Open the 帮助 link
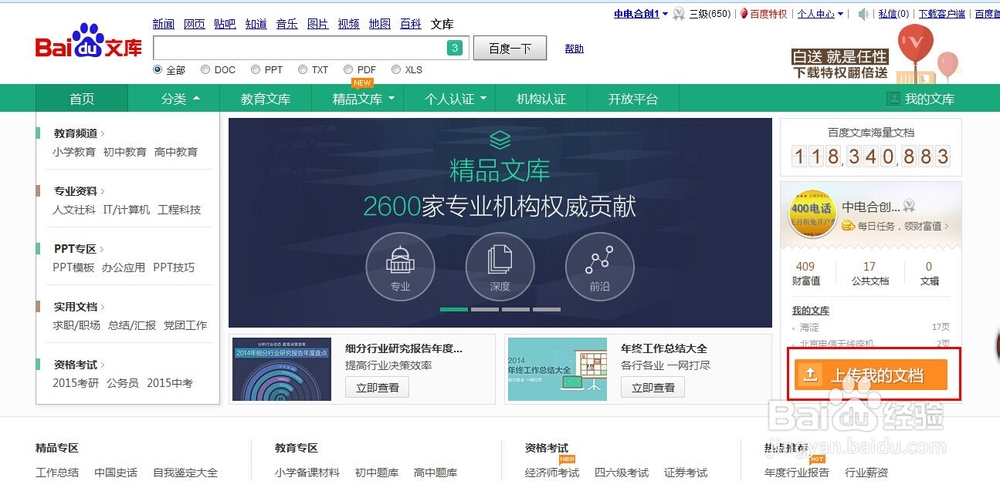 pos(574,48)
